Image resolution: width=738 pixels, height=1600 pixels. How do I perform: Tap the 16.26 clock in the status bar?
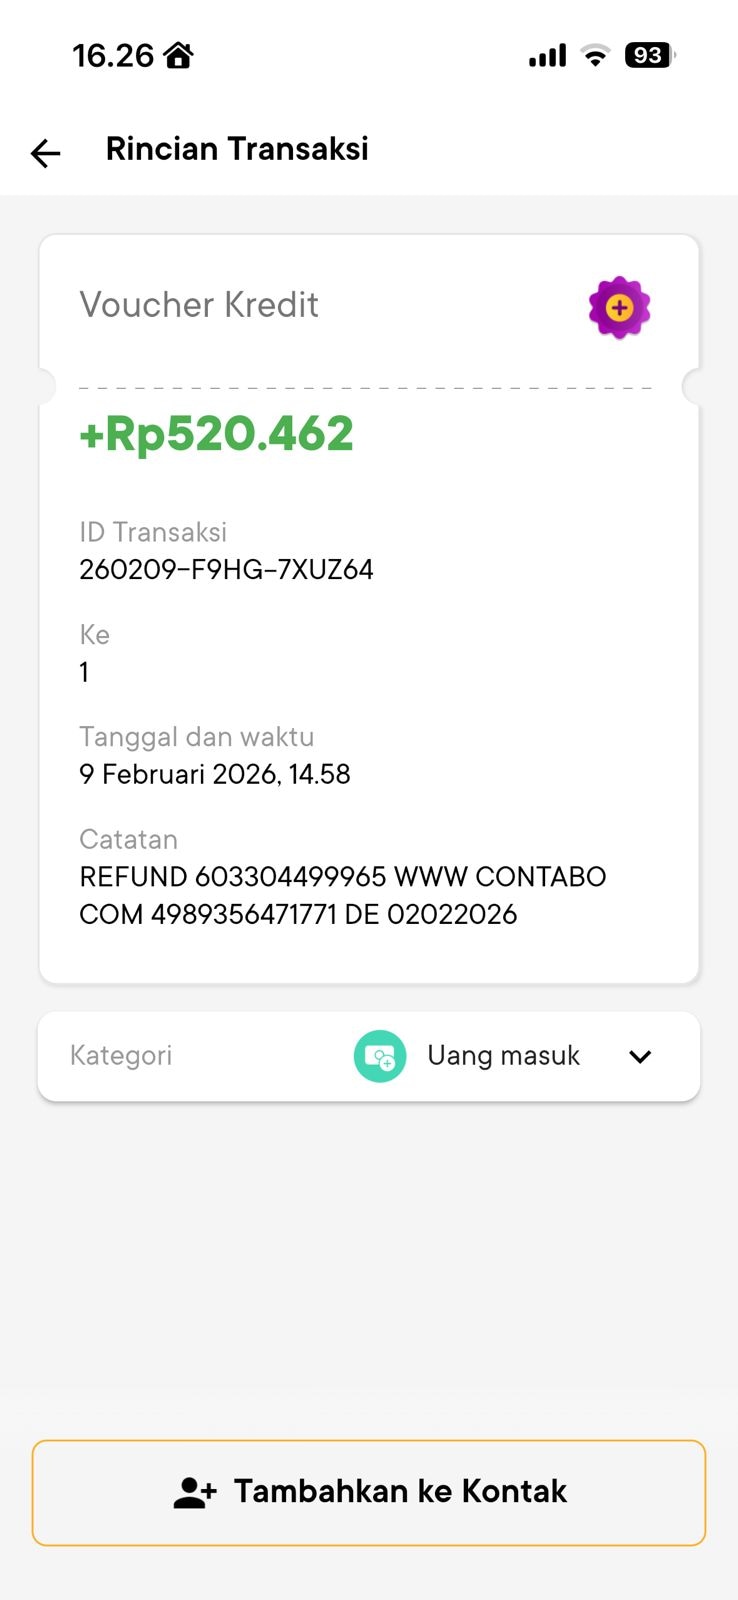pyautogui.click(x=113, y=55)
